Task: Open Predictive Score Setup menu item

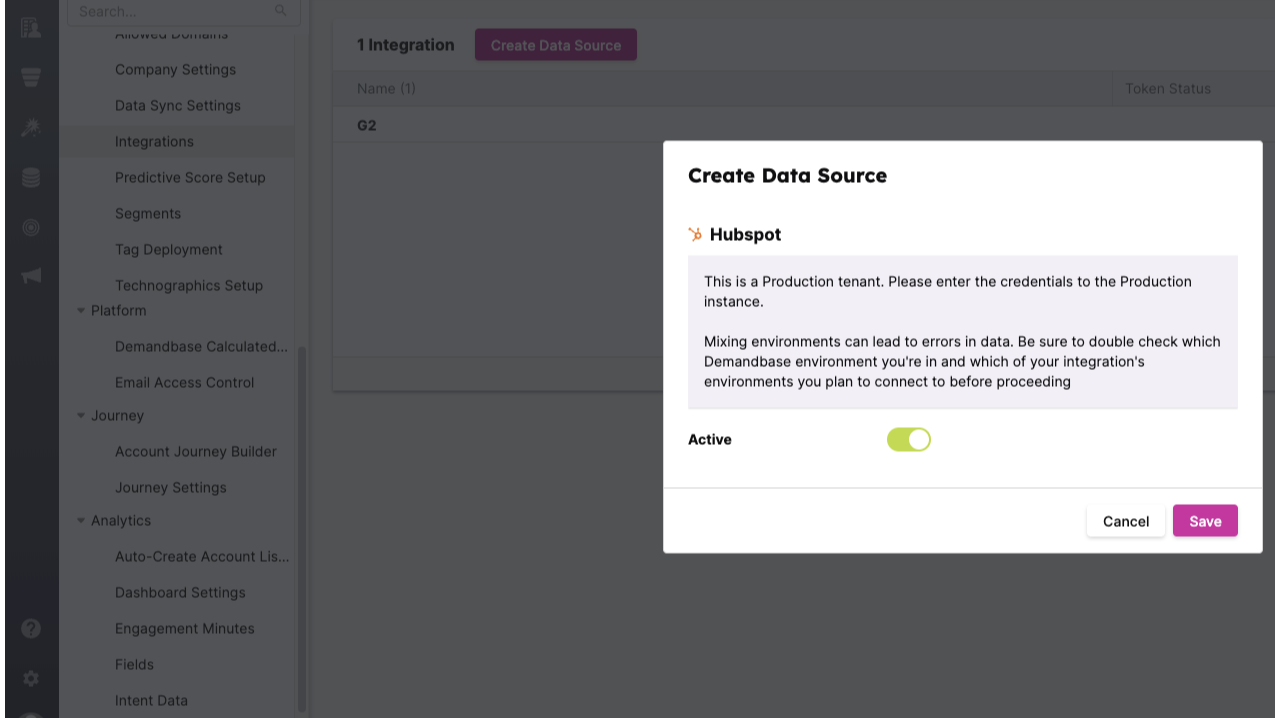Action: pyautogui.click(x=190, y=177)
